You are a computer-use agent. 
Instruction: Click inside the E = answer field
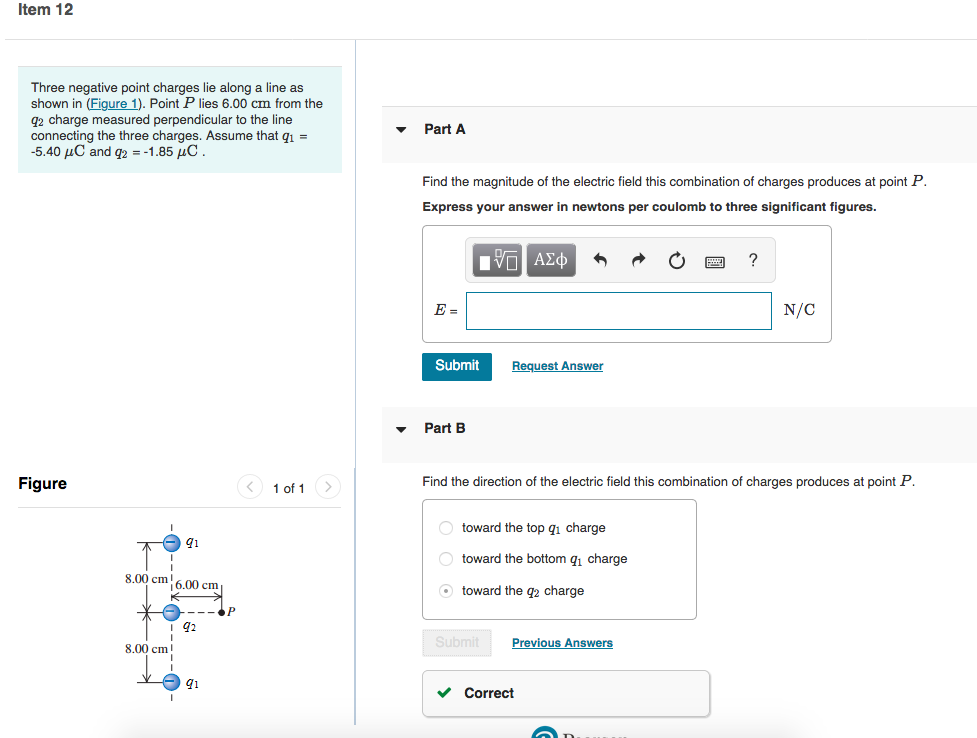coord(618,310)
